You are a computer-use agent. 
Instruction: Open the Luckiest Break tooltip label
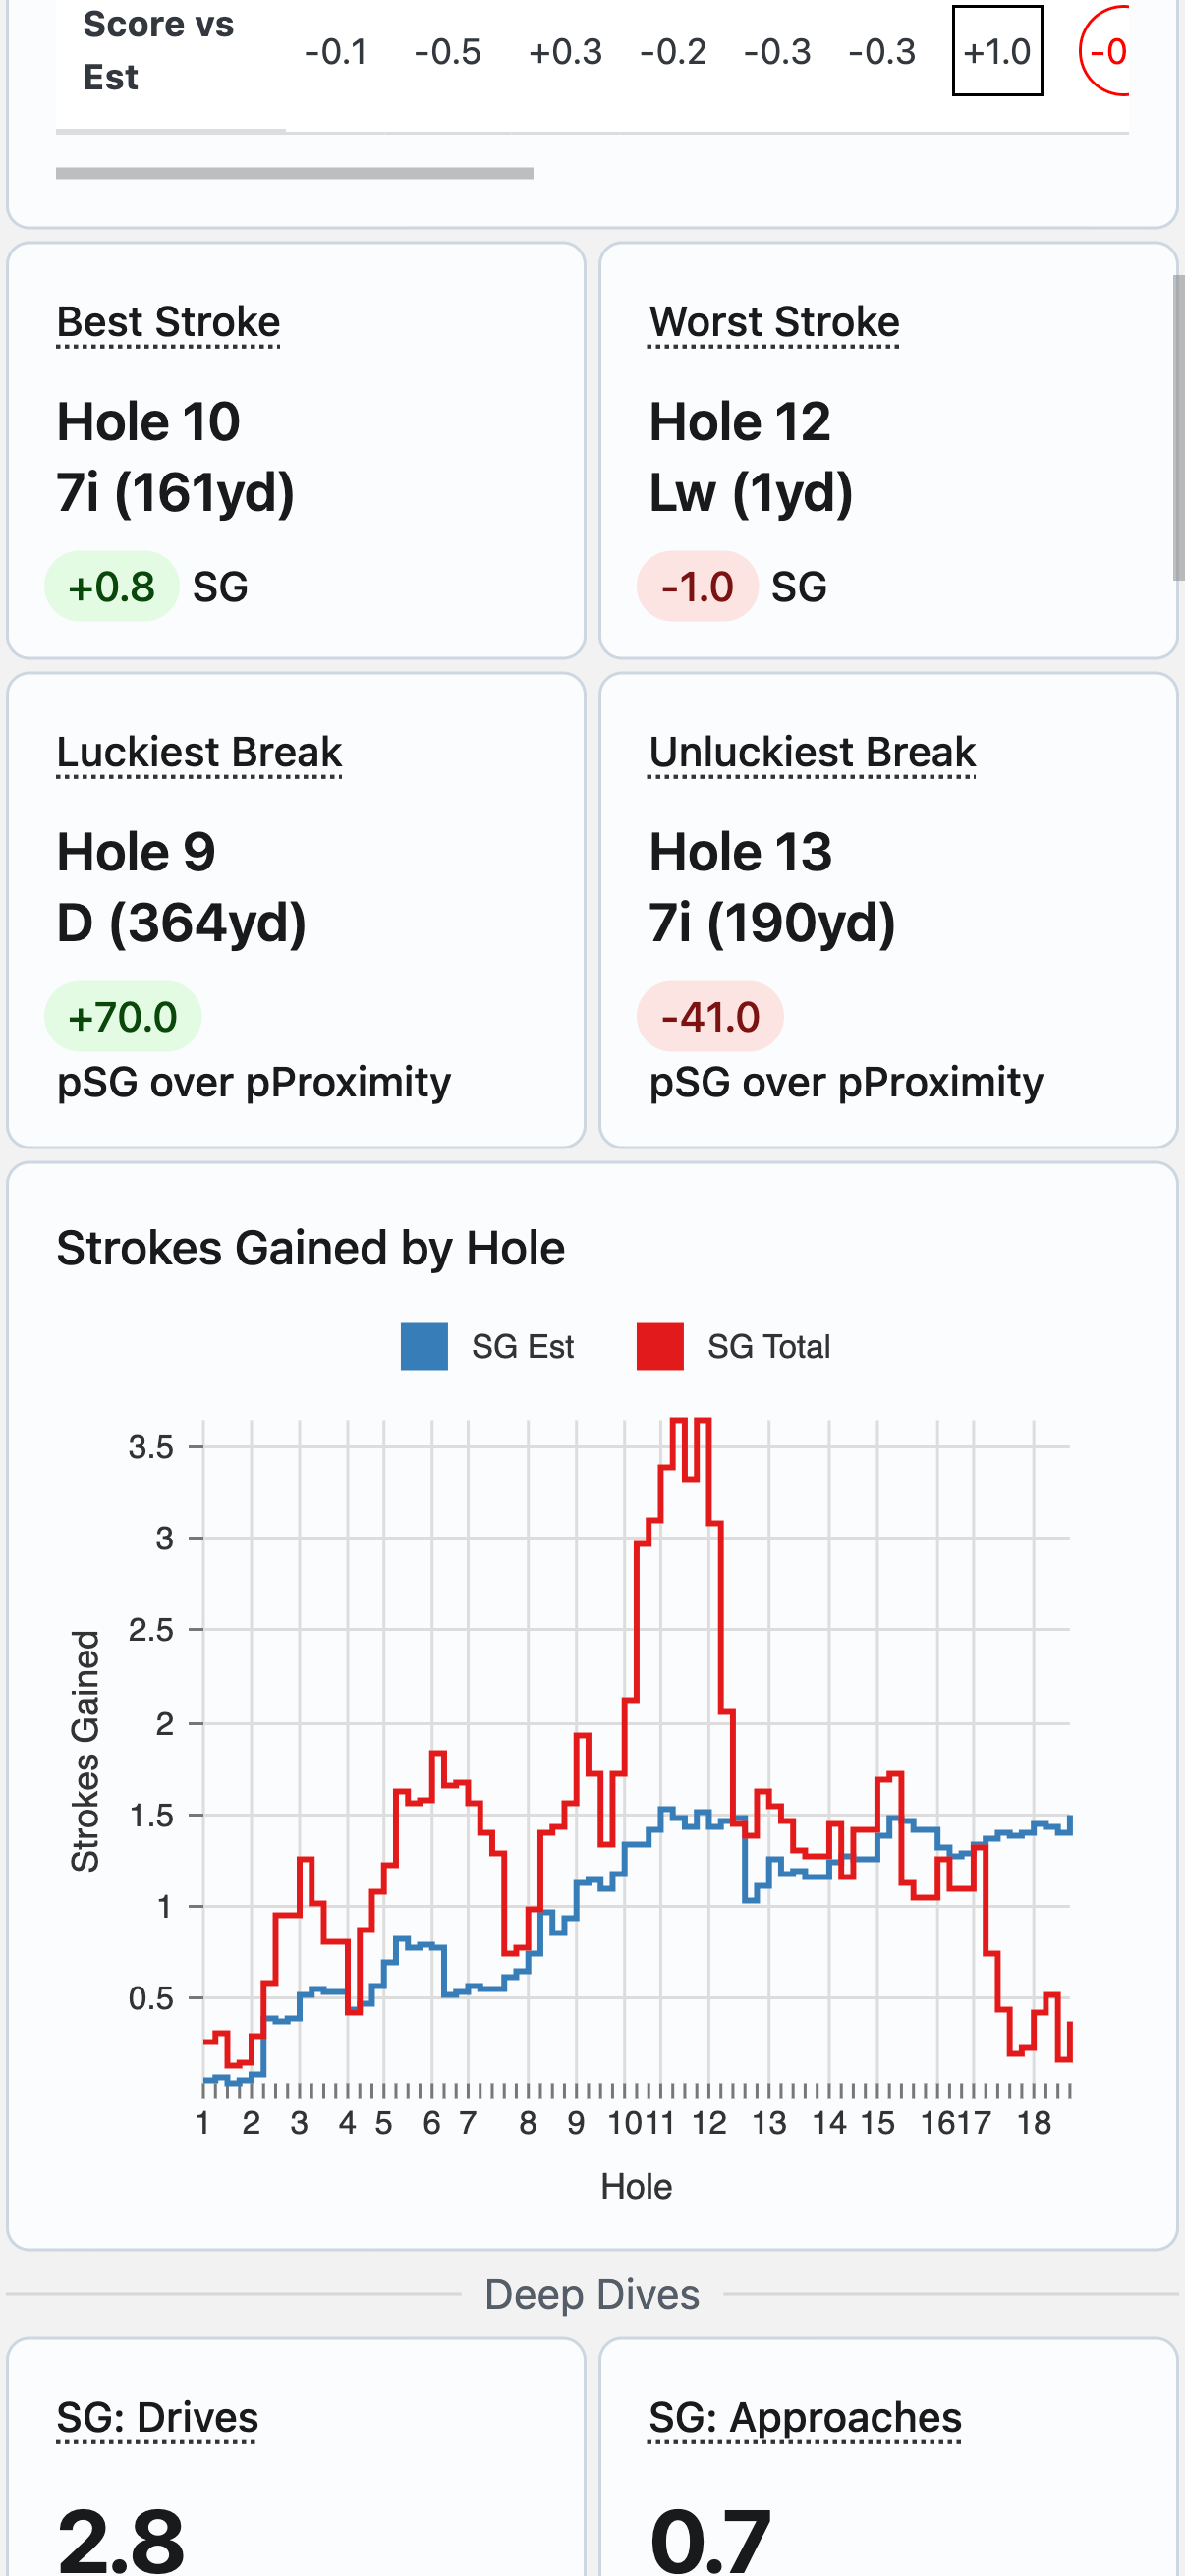199,753
